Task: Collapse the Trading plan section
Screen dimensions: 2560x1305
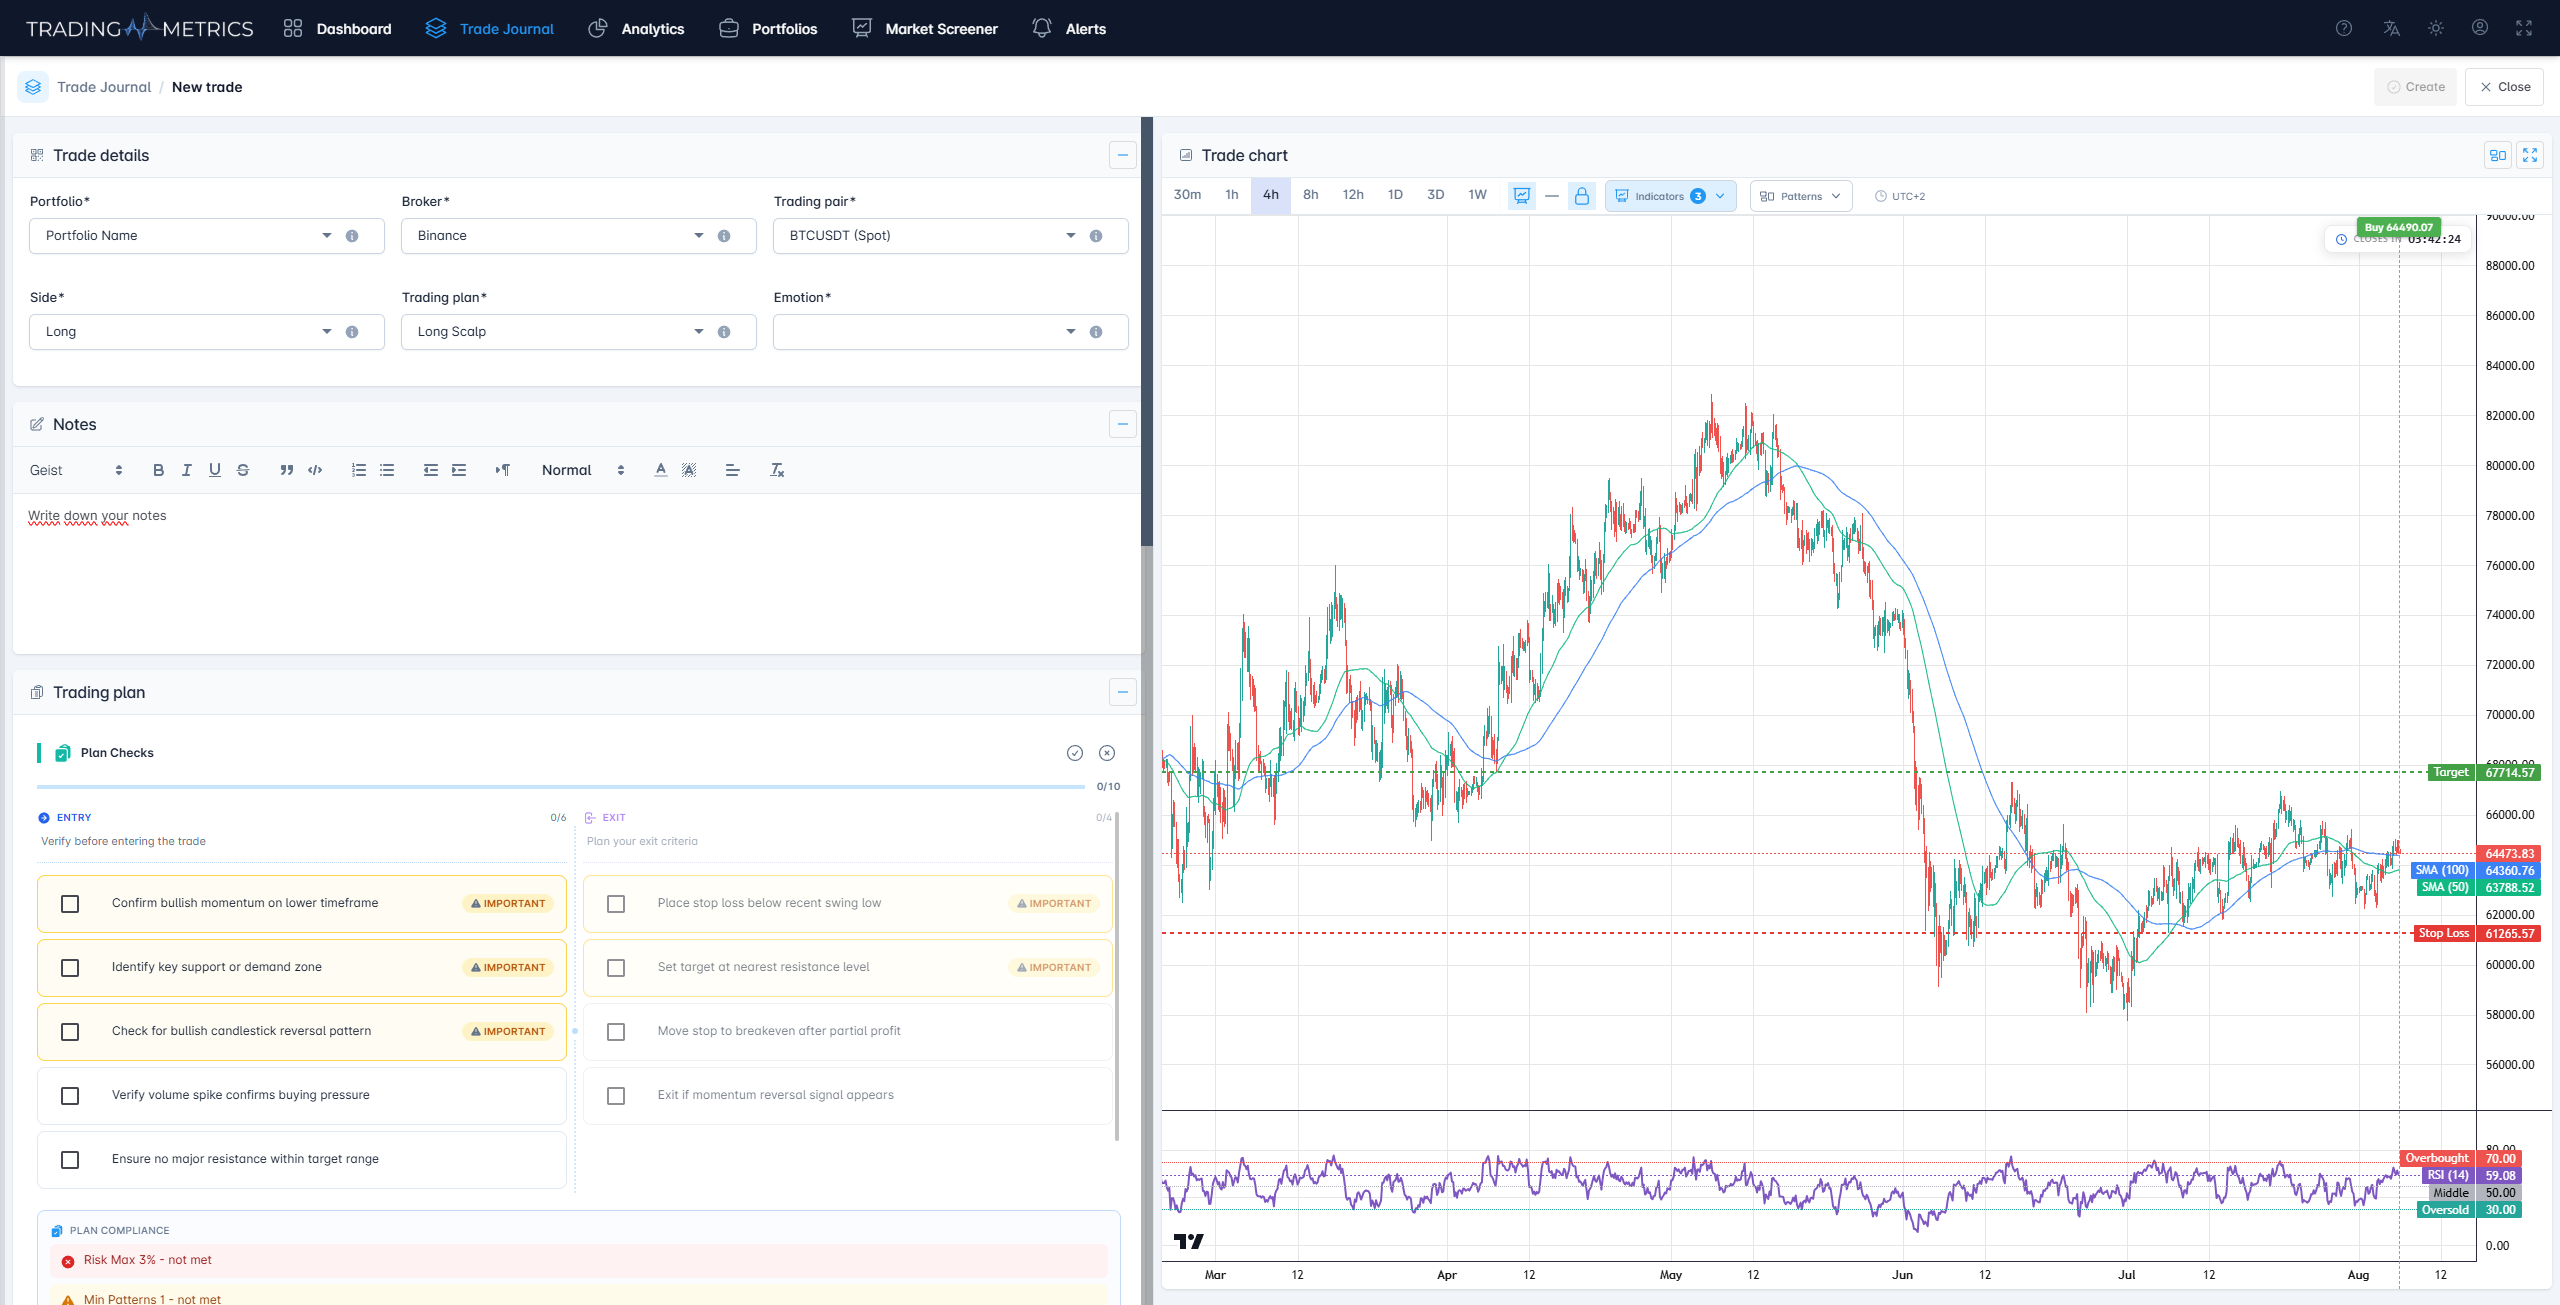Action: tap(1123, 692)
